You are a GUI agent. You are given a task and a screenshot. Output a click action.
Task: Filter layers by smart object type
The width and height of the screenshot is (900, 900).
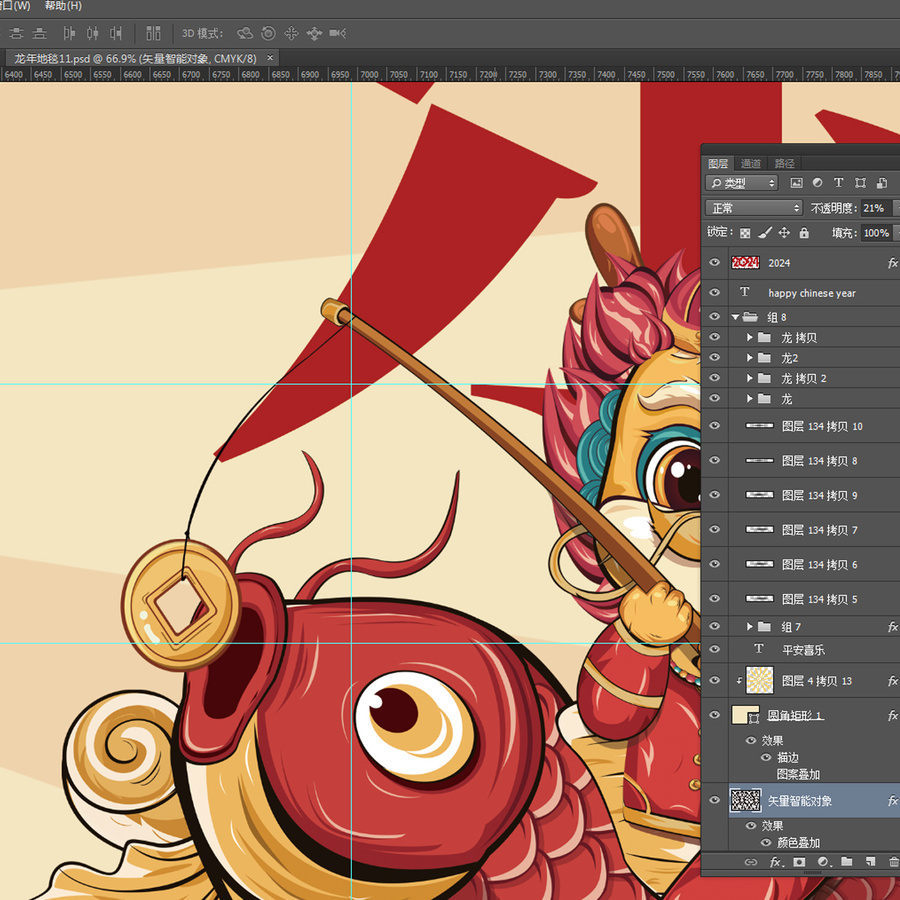click(x=882, y=183)
